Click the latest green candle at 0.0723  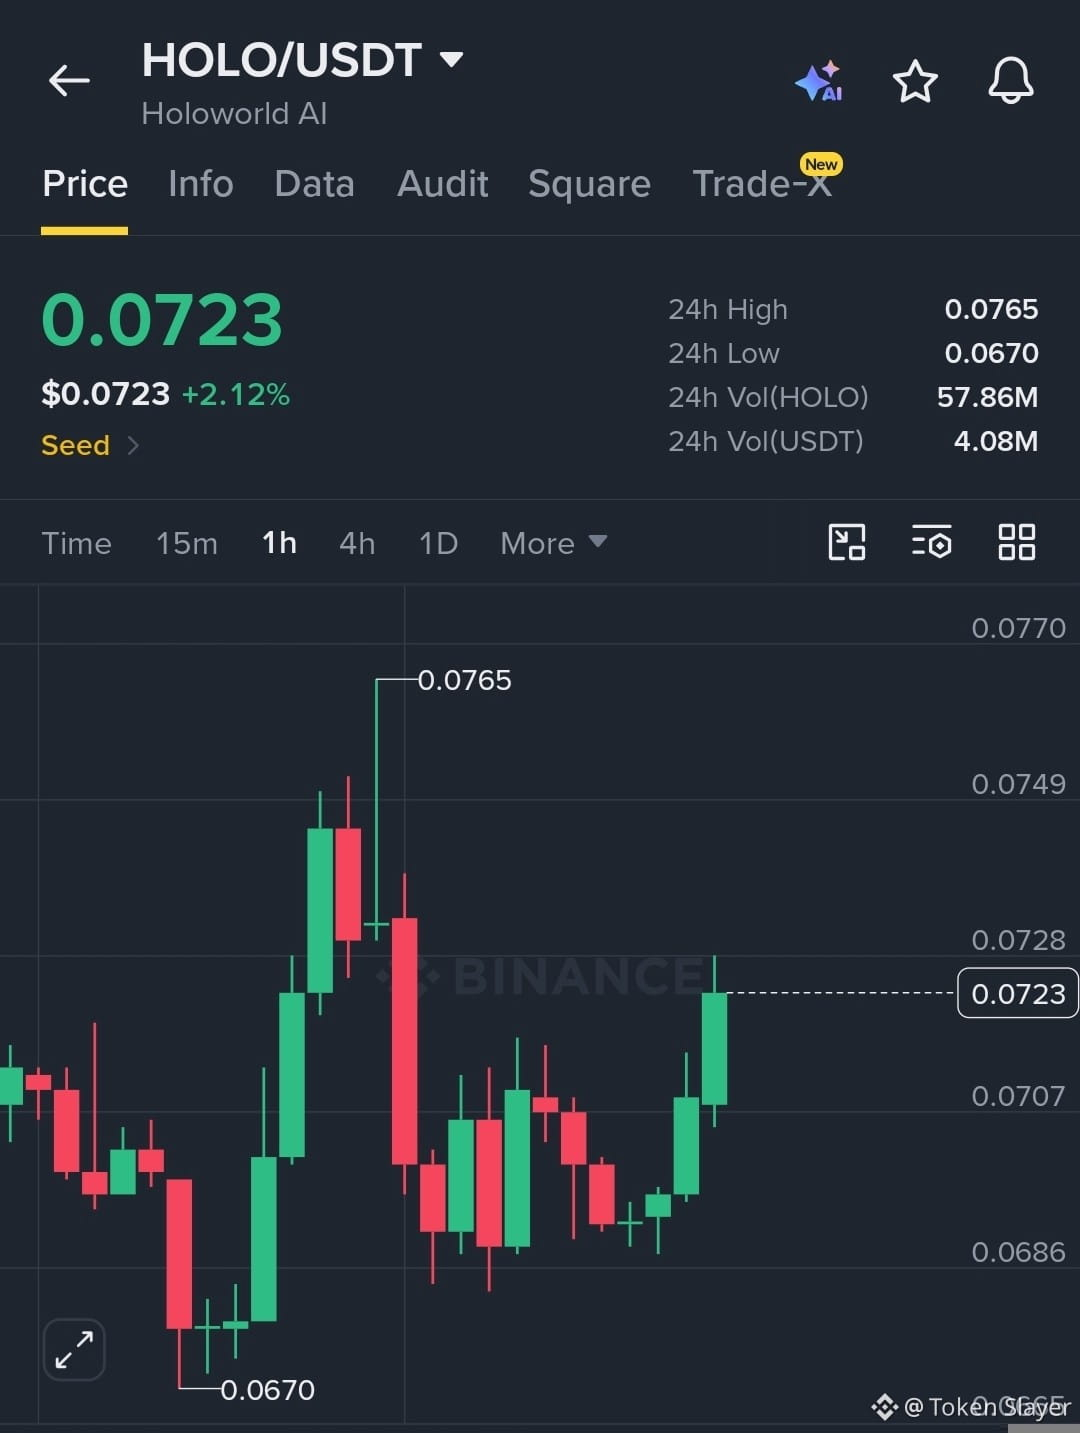pyautogui.click(x=714, y=1048)
